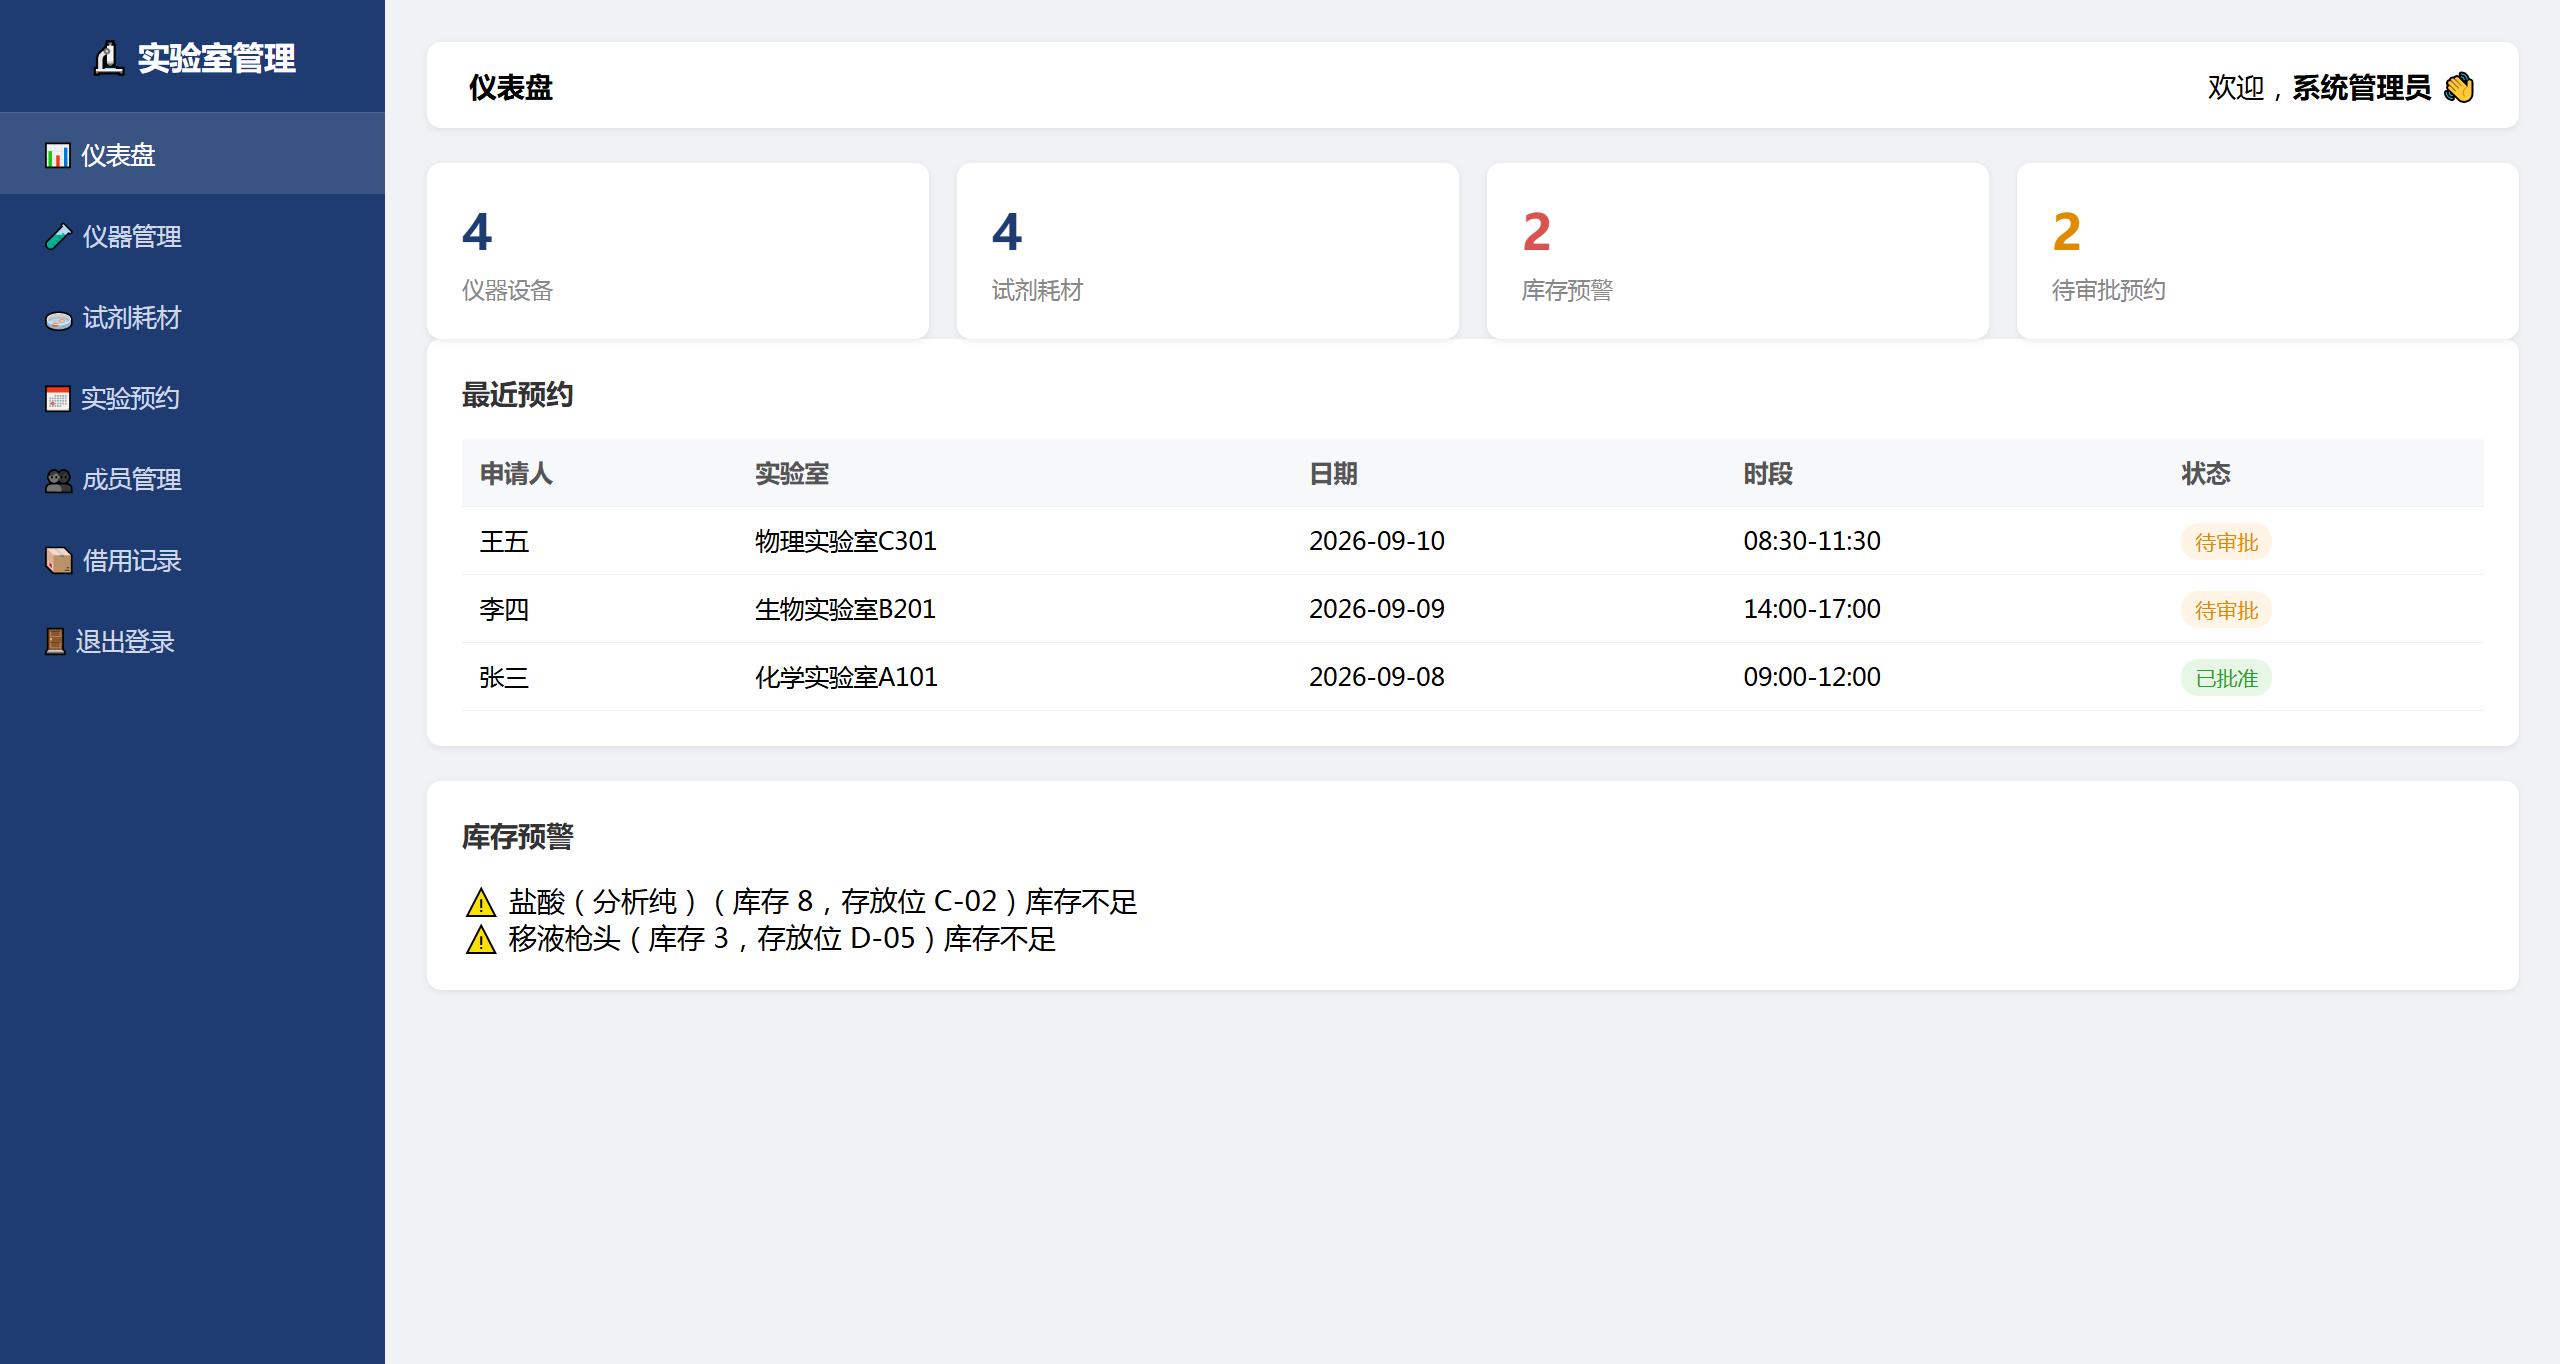Click the calendar icon for 实验预约
Image resolution: width=2560 pixels, height=1364 pixels.
pos(58,399)
